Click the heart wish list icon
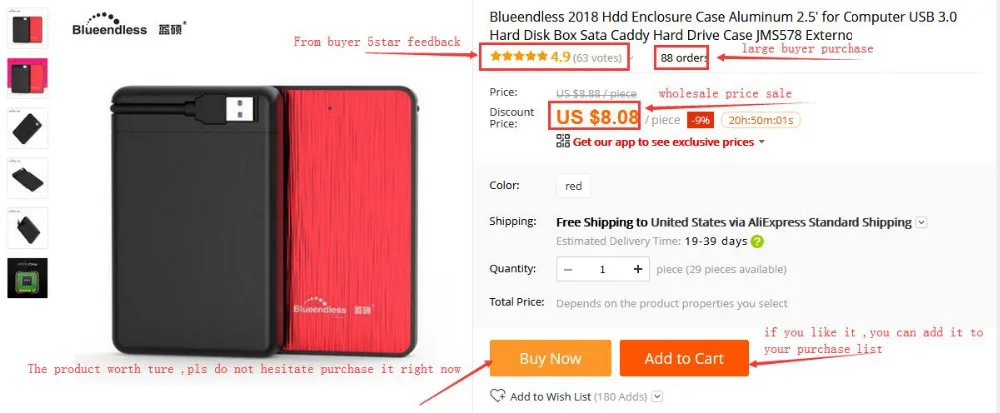 click(x=497, y=396)
